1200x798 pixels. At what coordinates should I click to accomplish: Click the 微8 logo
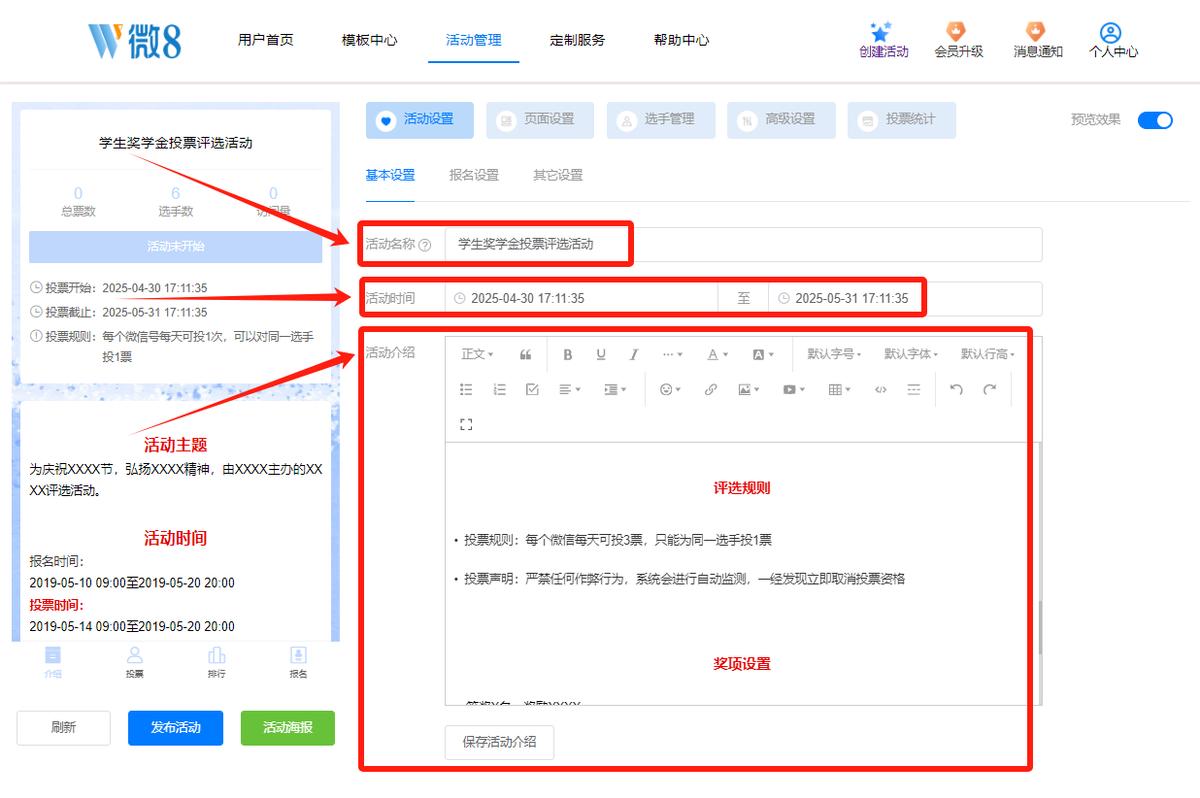[134, 40]
